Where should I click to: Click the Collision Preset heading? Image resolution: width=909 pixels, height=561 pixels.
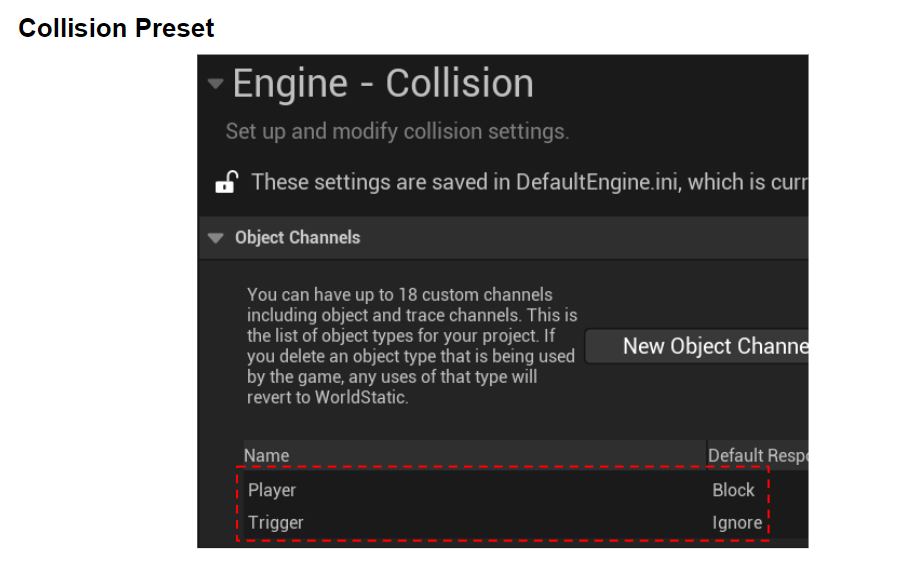coord(116,28)
